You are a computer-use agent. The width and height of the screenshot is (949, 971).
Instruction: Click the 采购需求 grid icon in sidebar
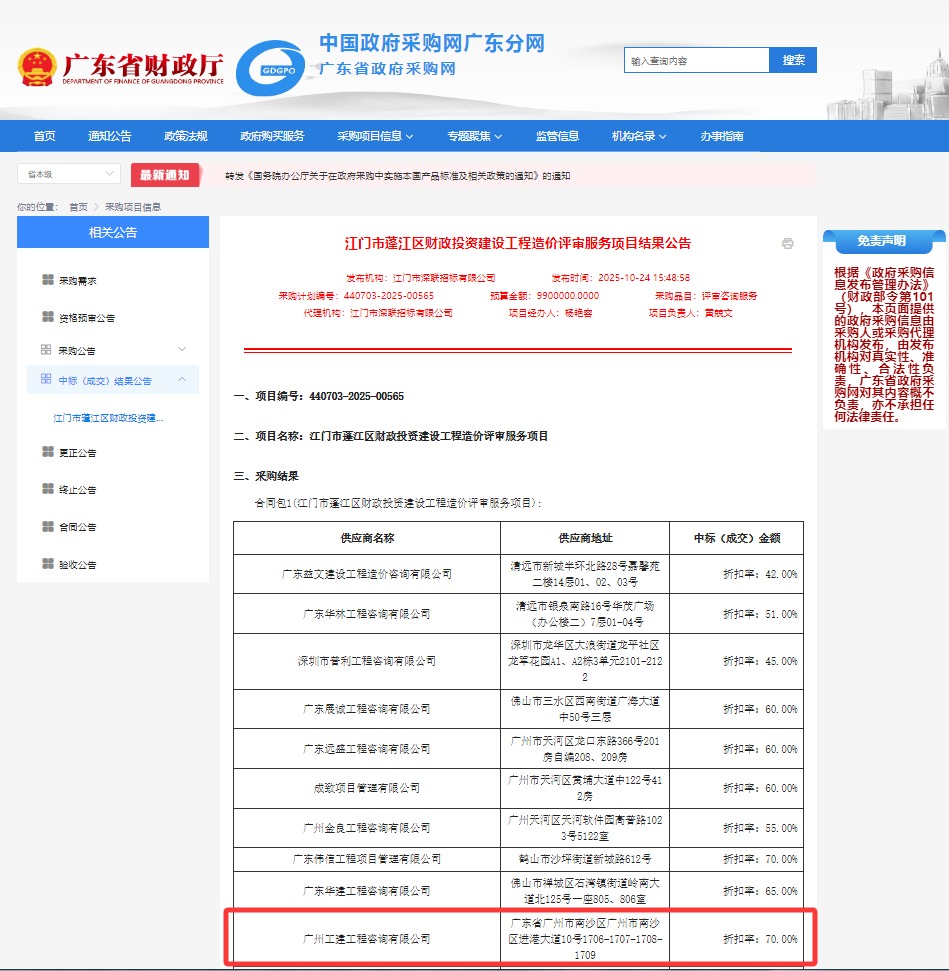pos(47,280)
